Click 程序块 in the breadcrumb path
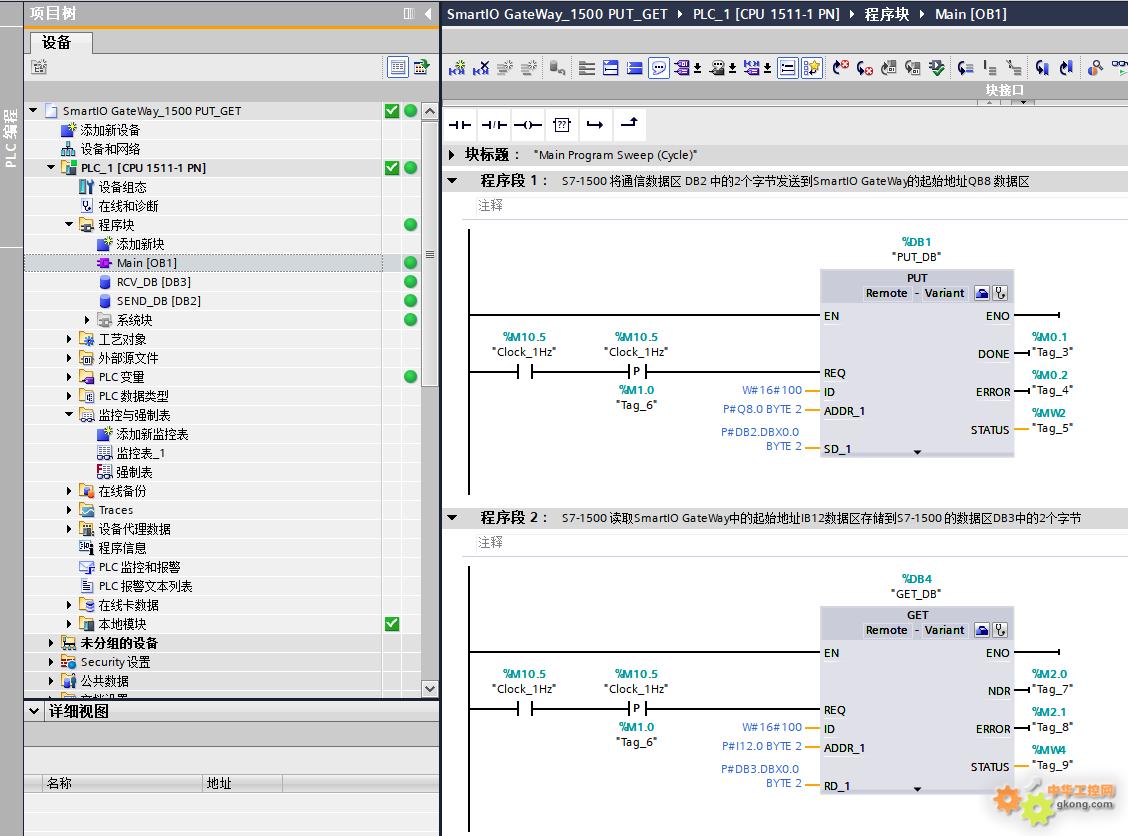Viewport: 1128px width, 836px height. pos(886,14)
